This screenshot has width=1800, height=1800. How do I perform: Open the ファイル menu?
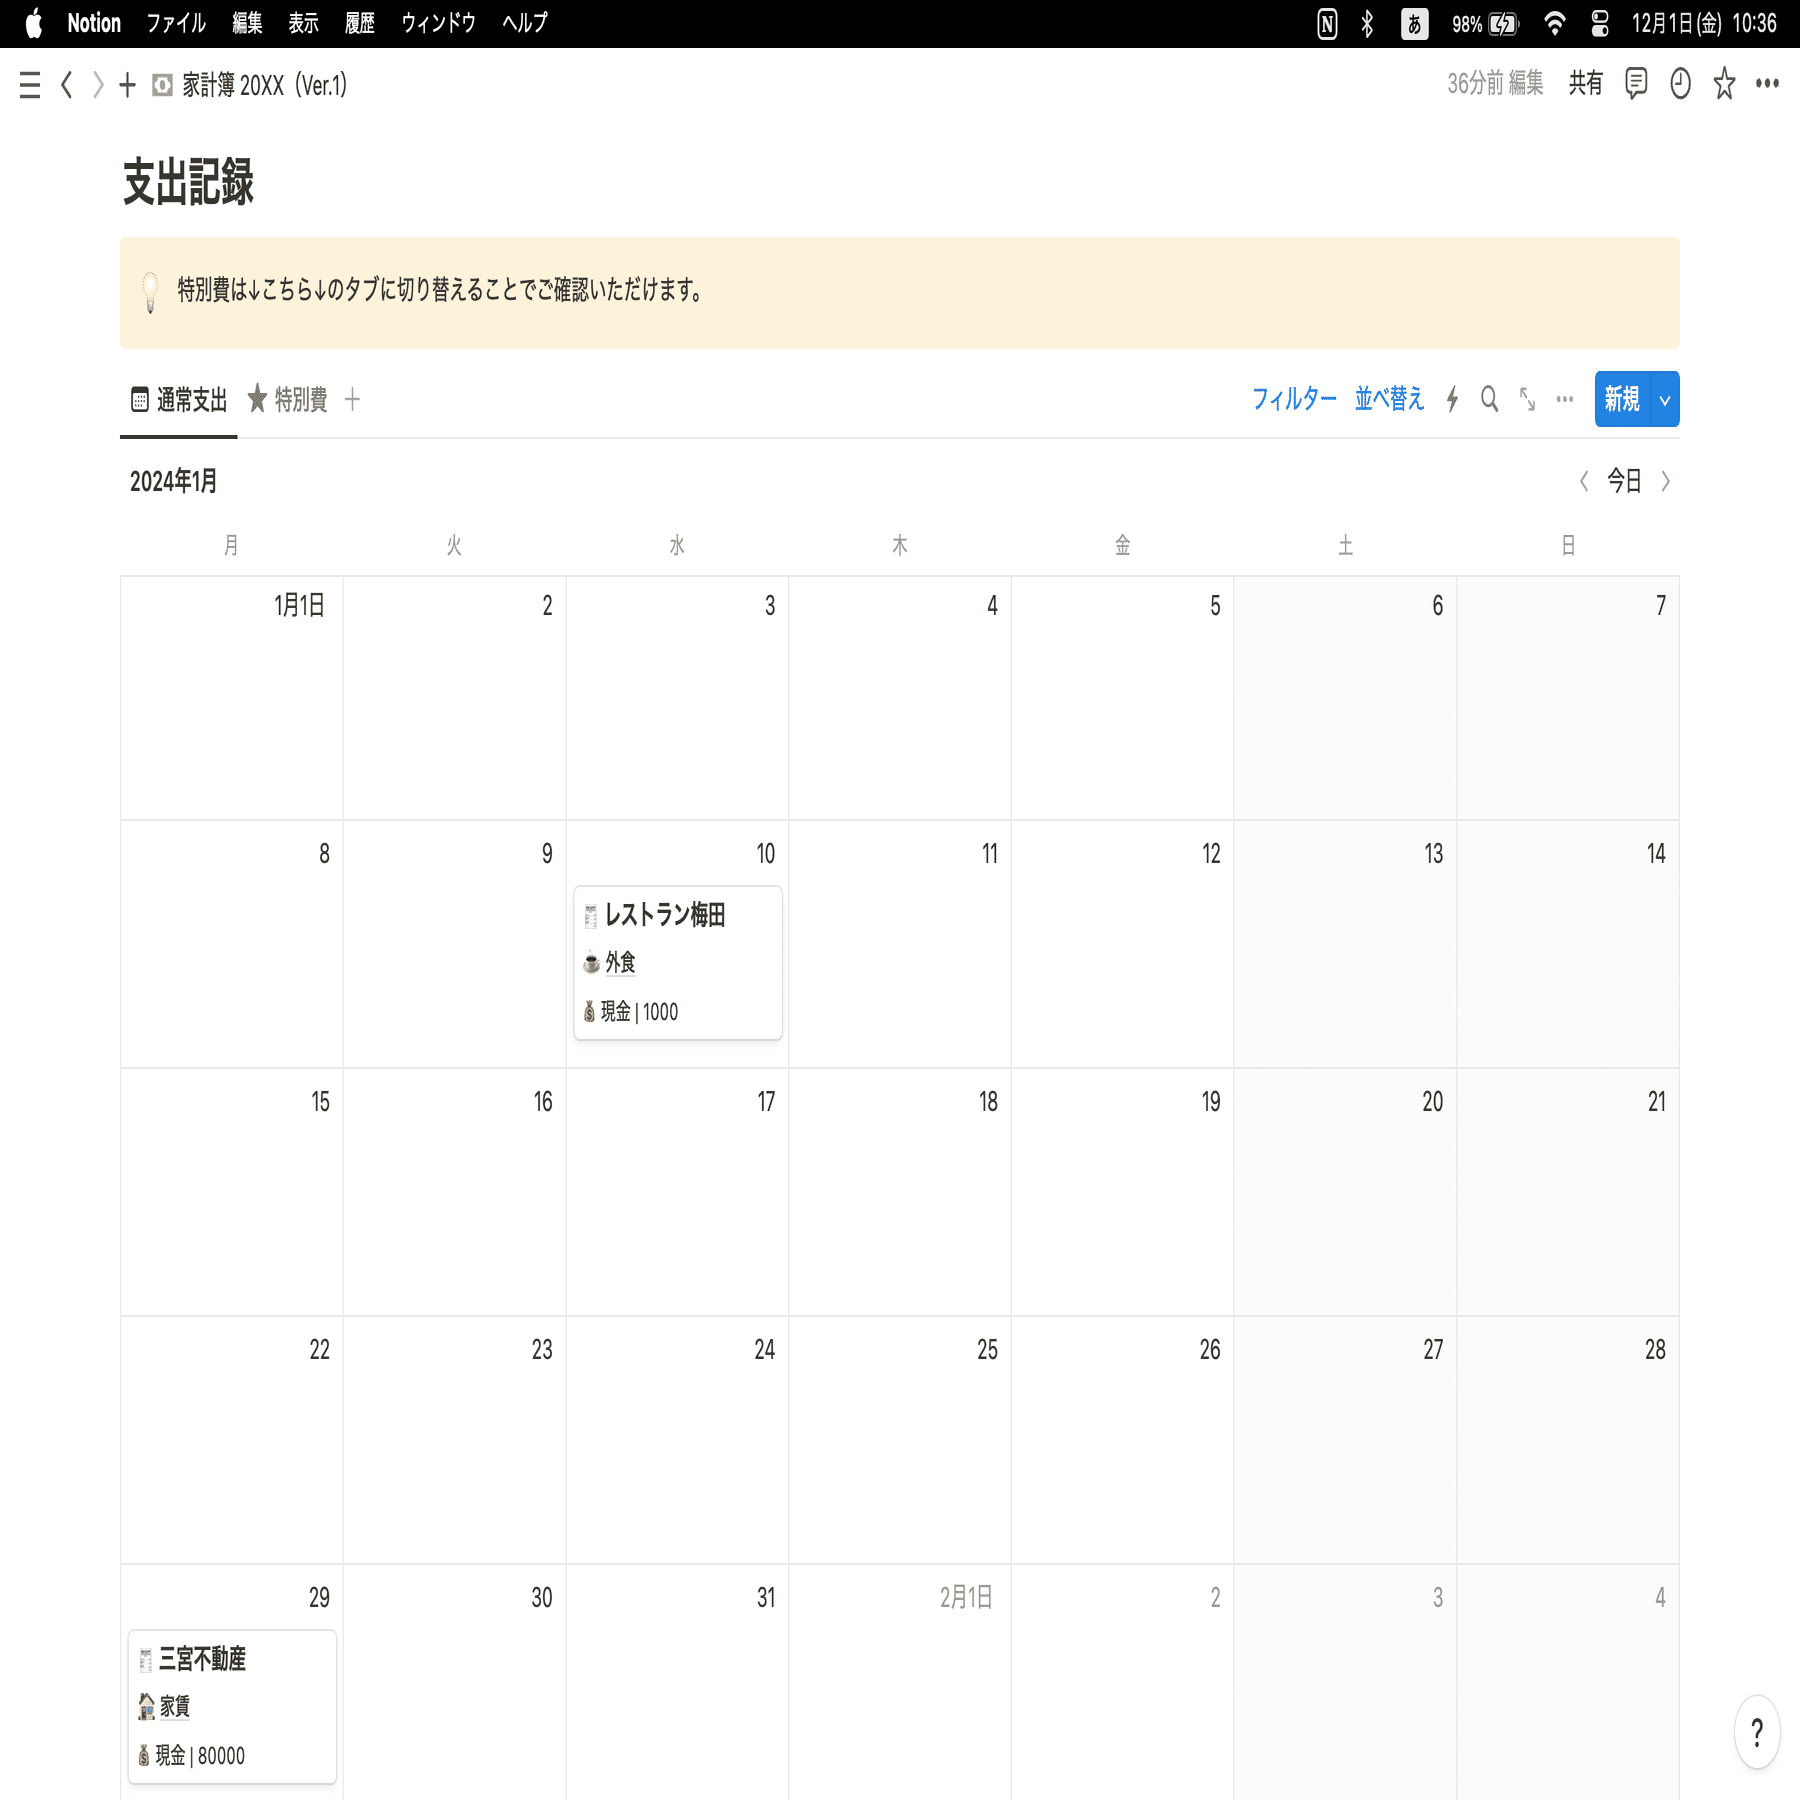(x=176, y=23)
